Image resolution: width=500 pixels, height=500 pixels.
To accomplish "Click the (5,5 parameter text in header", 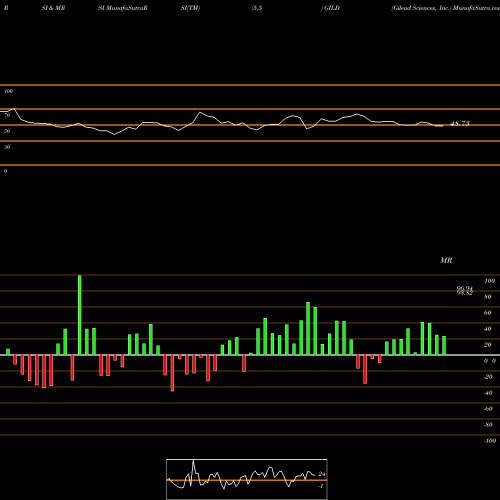I will click(x=257, y=8).
